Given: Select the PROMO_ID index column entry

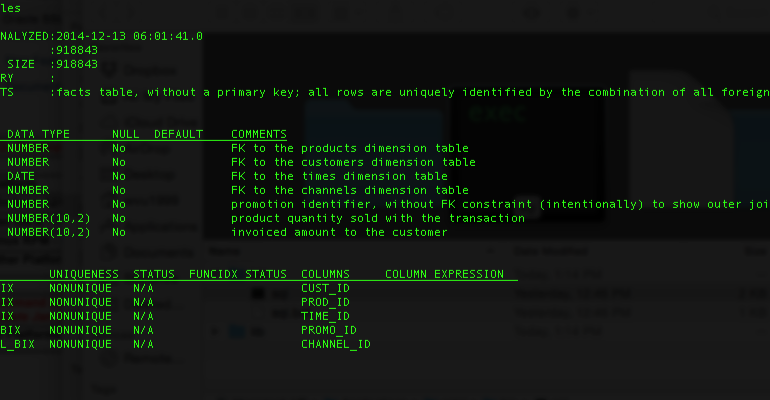Looking at the screenshot, I should coord(328,330).
